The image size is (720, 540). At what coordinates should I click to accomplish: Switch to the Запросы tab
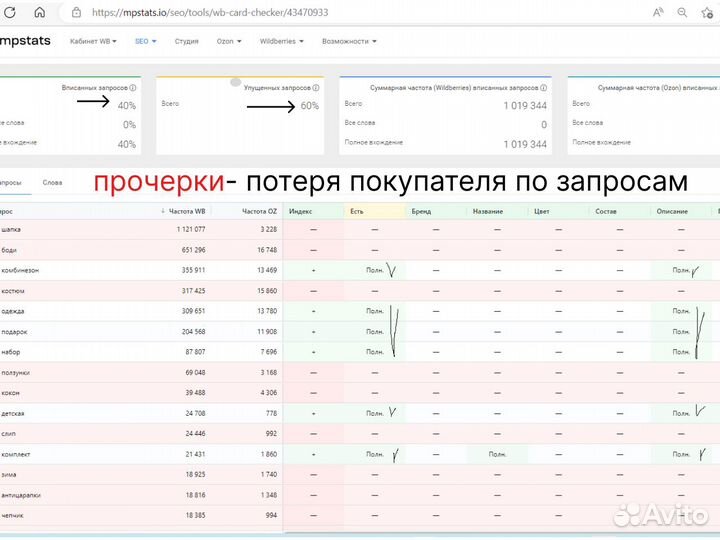coord(11,183)
